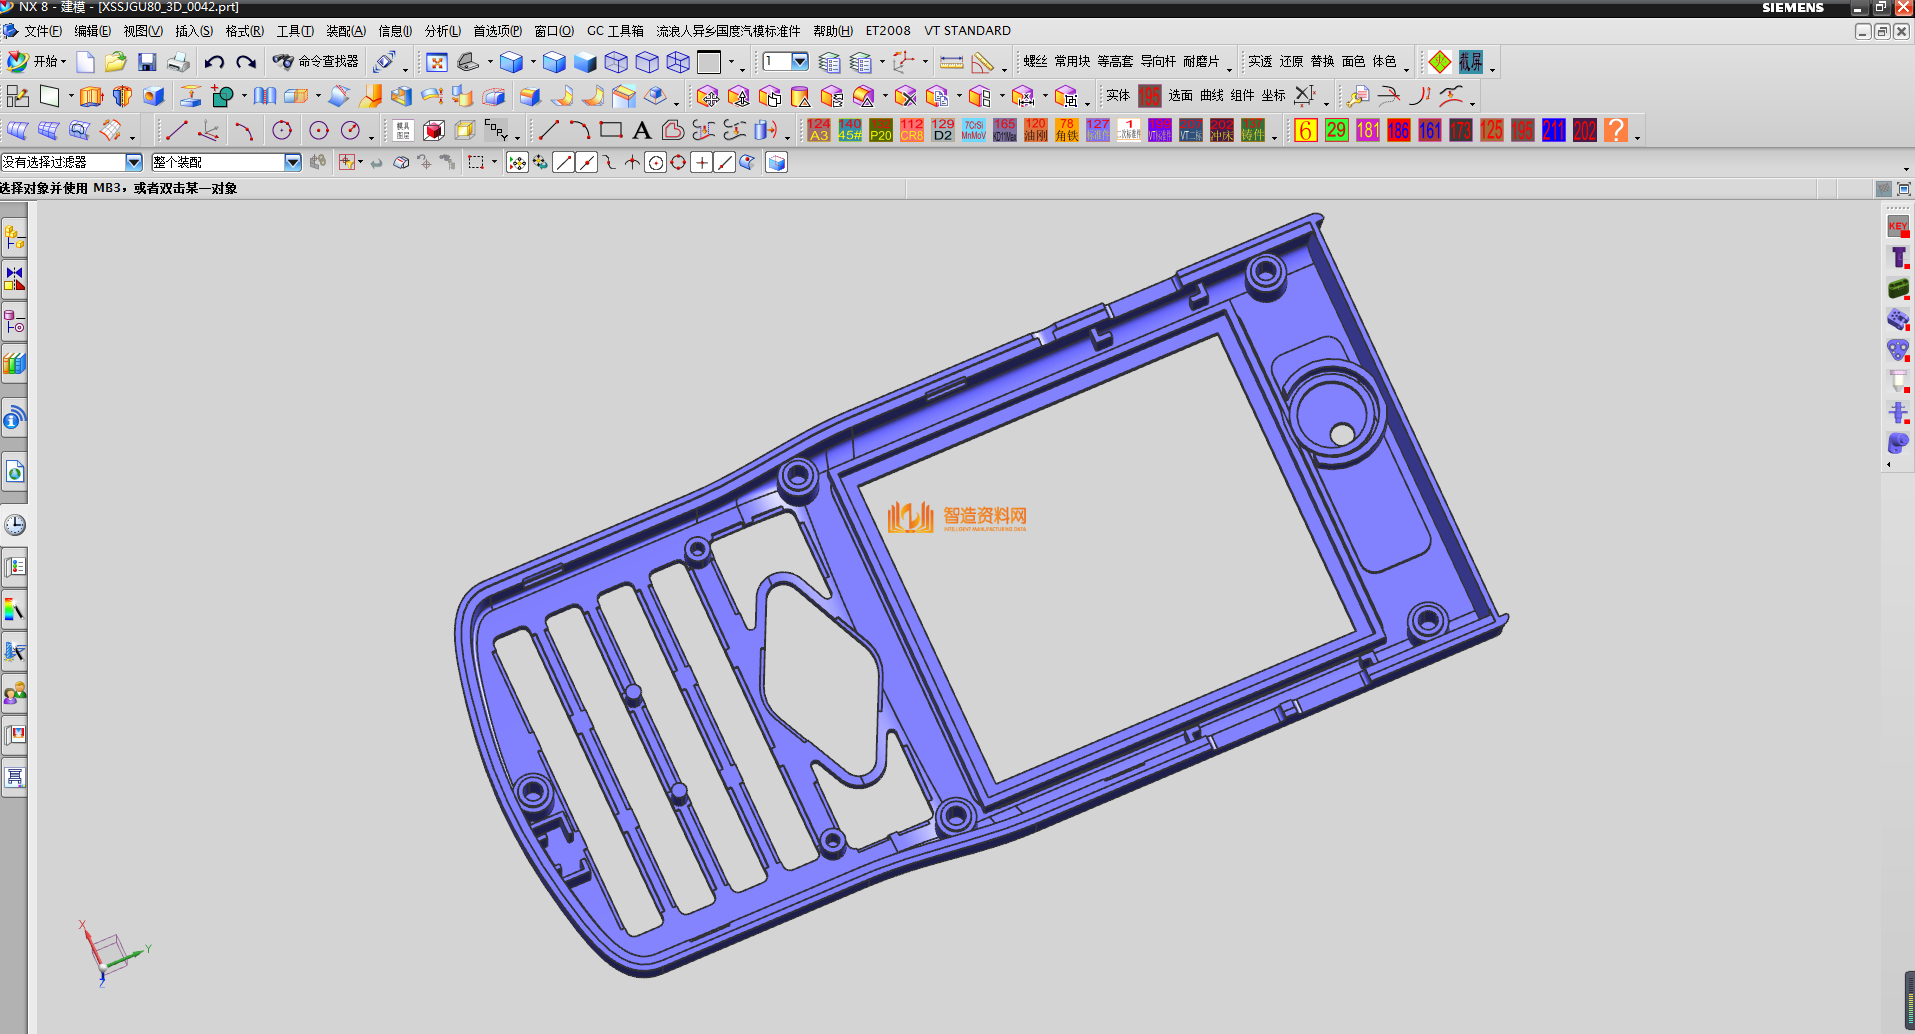Open the work layer number dropdown
Image resolution: width=1915 pixels, height=1034 pixels.
(799, 62)
